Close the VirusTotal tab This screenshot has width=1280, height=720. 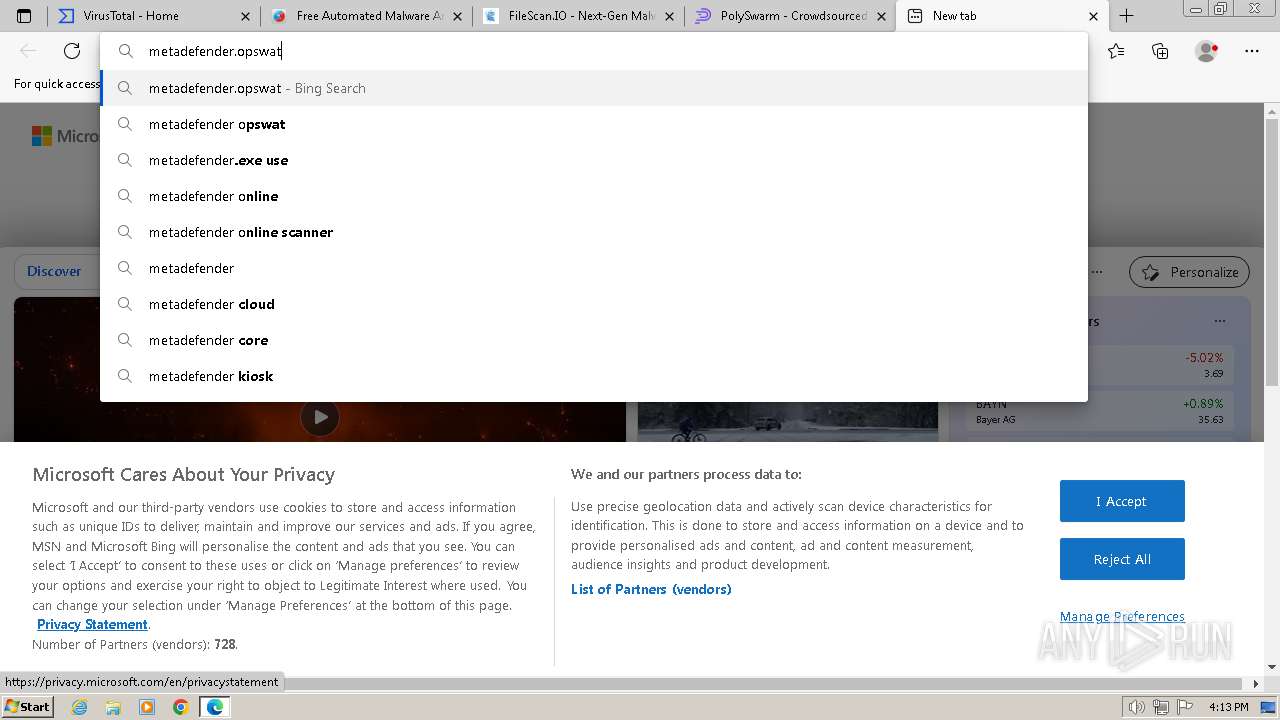tap(246, 16)
